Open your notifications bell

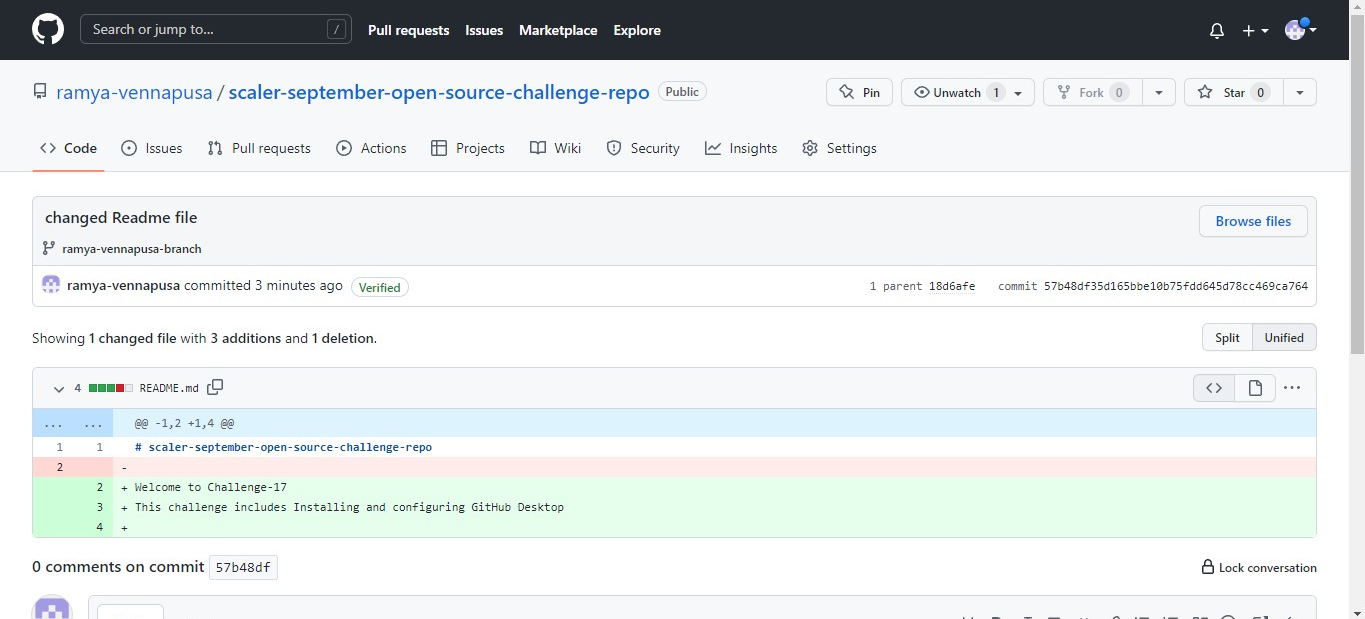1217,30
